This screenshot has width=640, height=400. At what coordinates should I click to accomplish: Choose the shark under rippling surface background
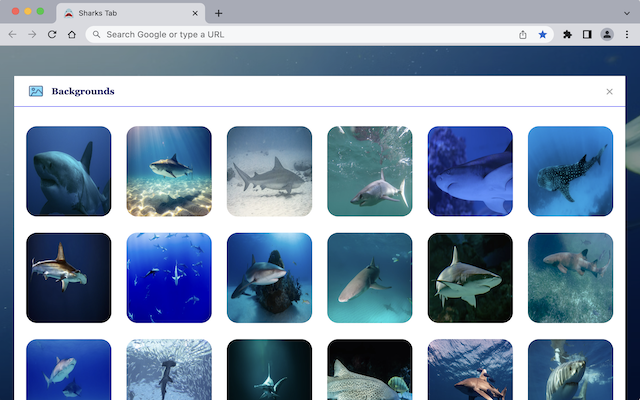(470, 370)
